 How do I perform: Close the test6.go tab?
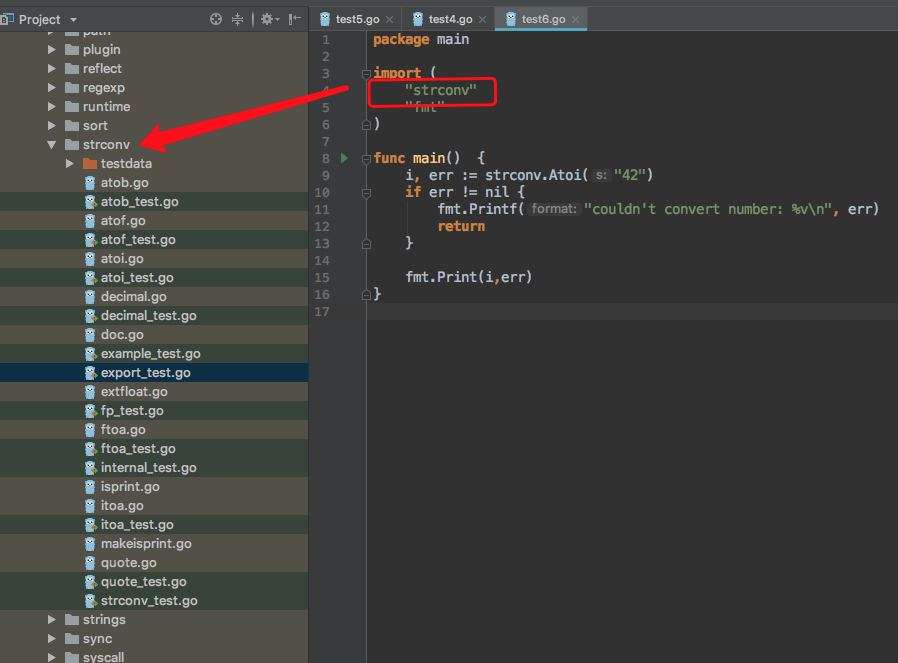pyautogui.click(x=574, y=19)
